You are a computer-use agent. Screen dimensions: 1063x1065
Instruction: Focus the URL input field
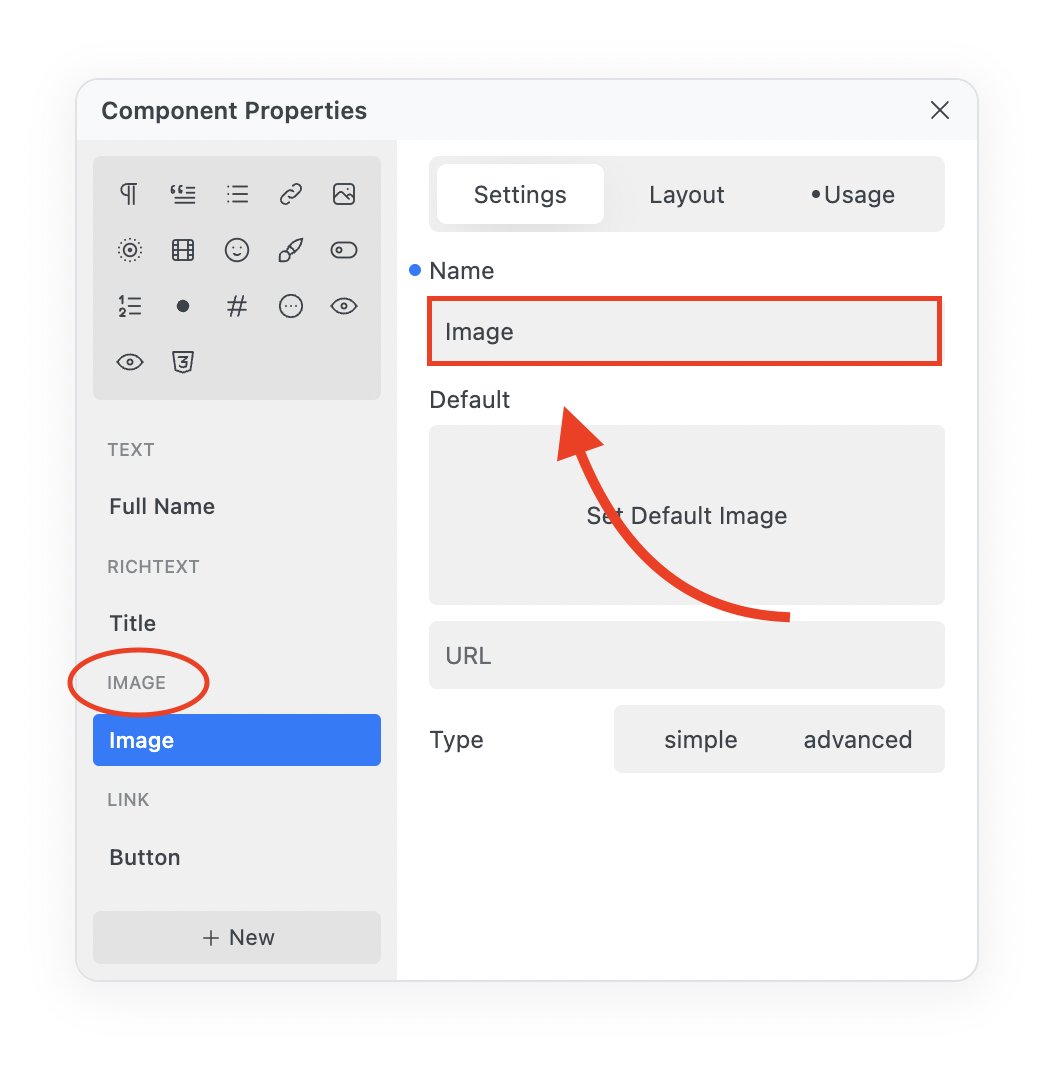point(687,656)
